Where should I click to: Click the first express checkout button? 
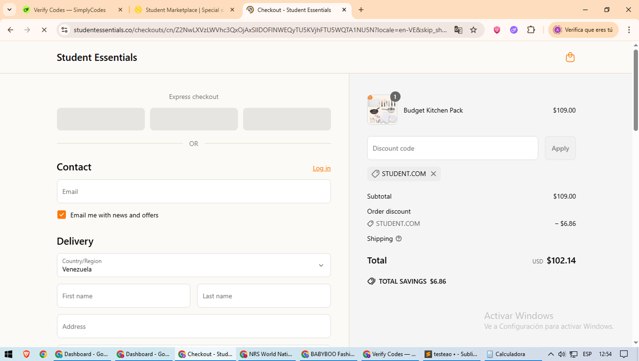(x=101, y=119)
